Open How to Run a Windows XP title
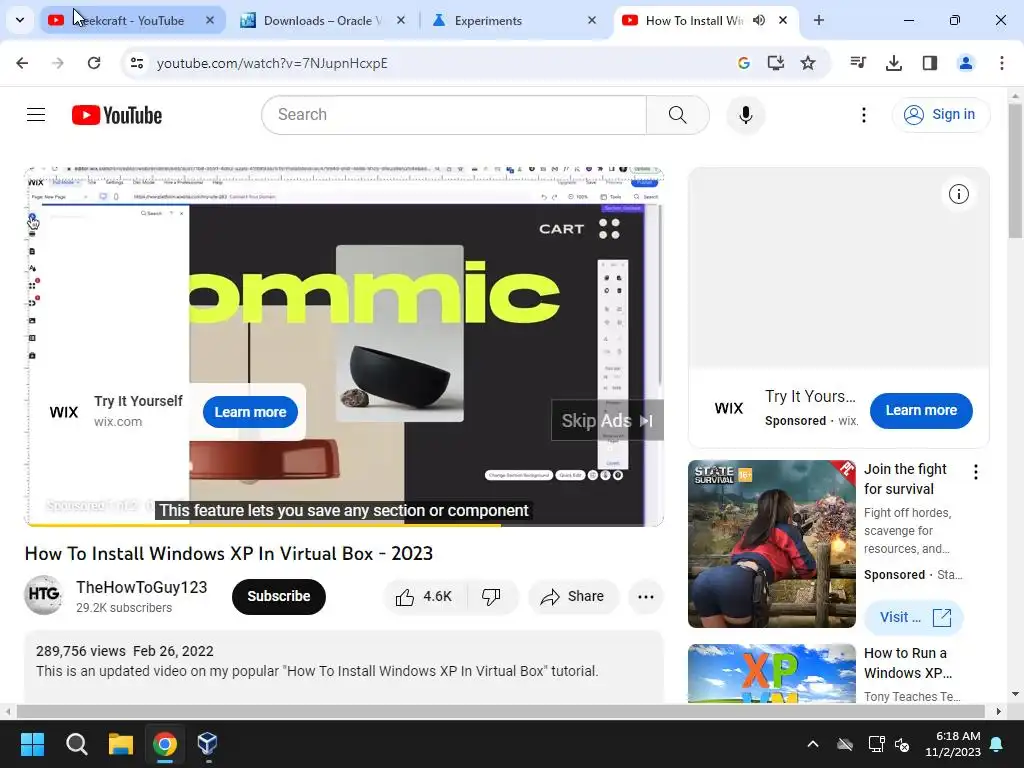This screenshot has width=1024, height=768. (x=908, y=663)
